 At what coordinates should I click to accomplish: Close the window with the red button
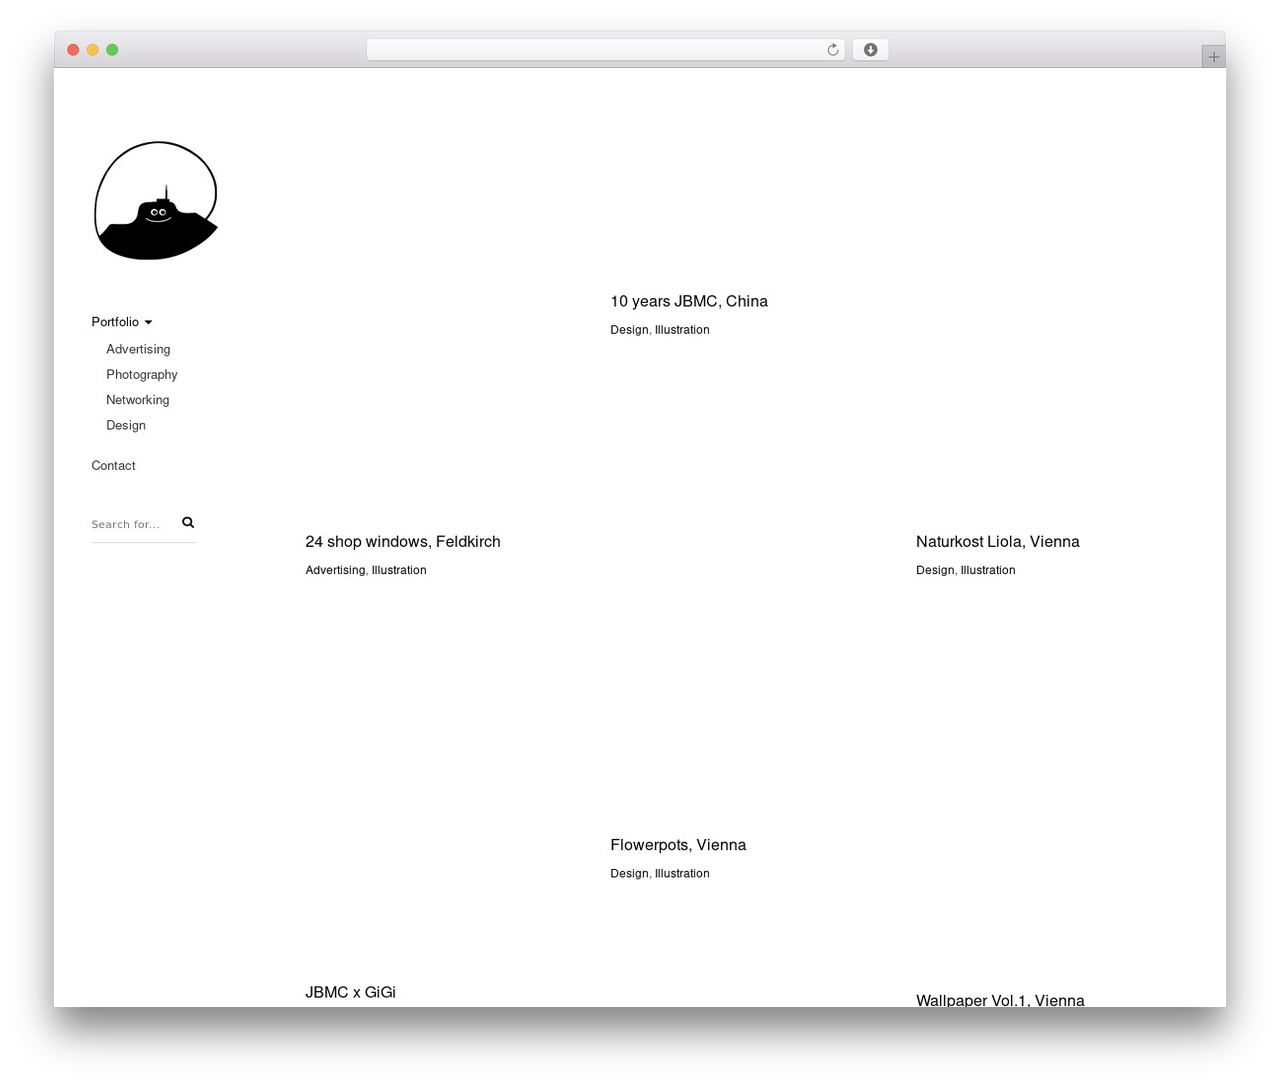click(x=73, y=50)
